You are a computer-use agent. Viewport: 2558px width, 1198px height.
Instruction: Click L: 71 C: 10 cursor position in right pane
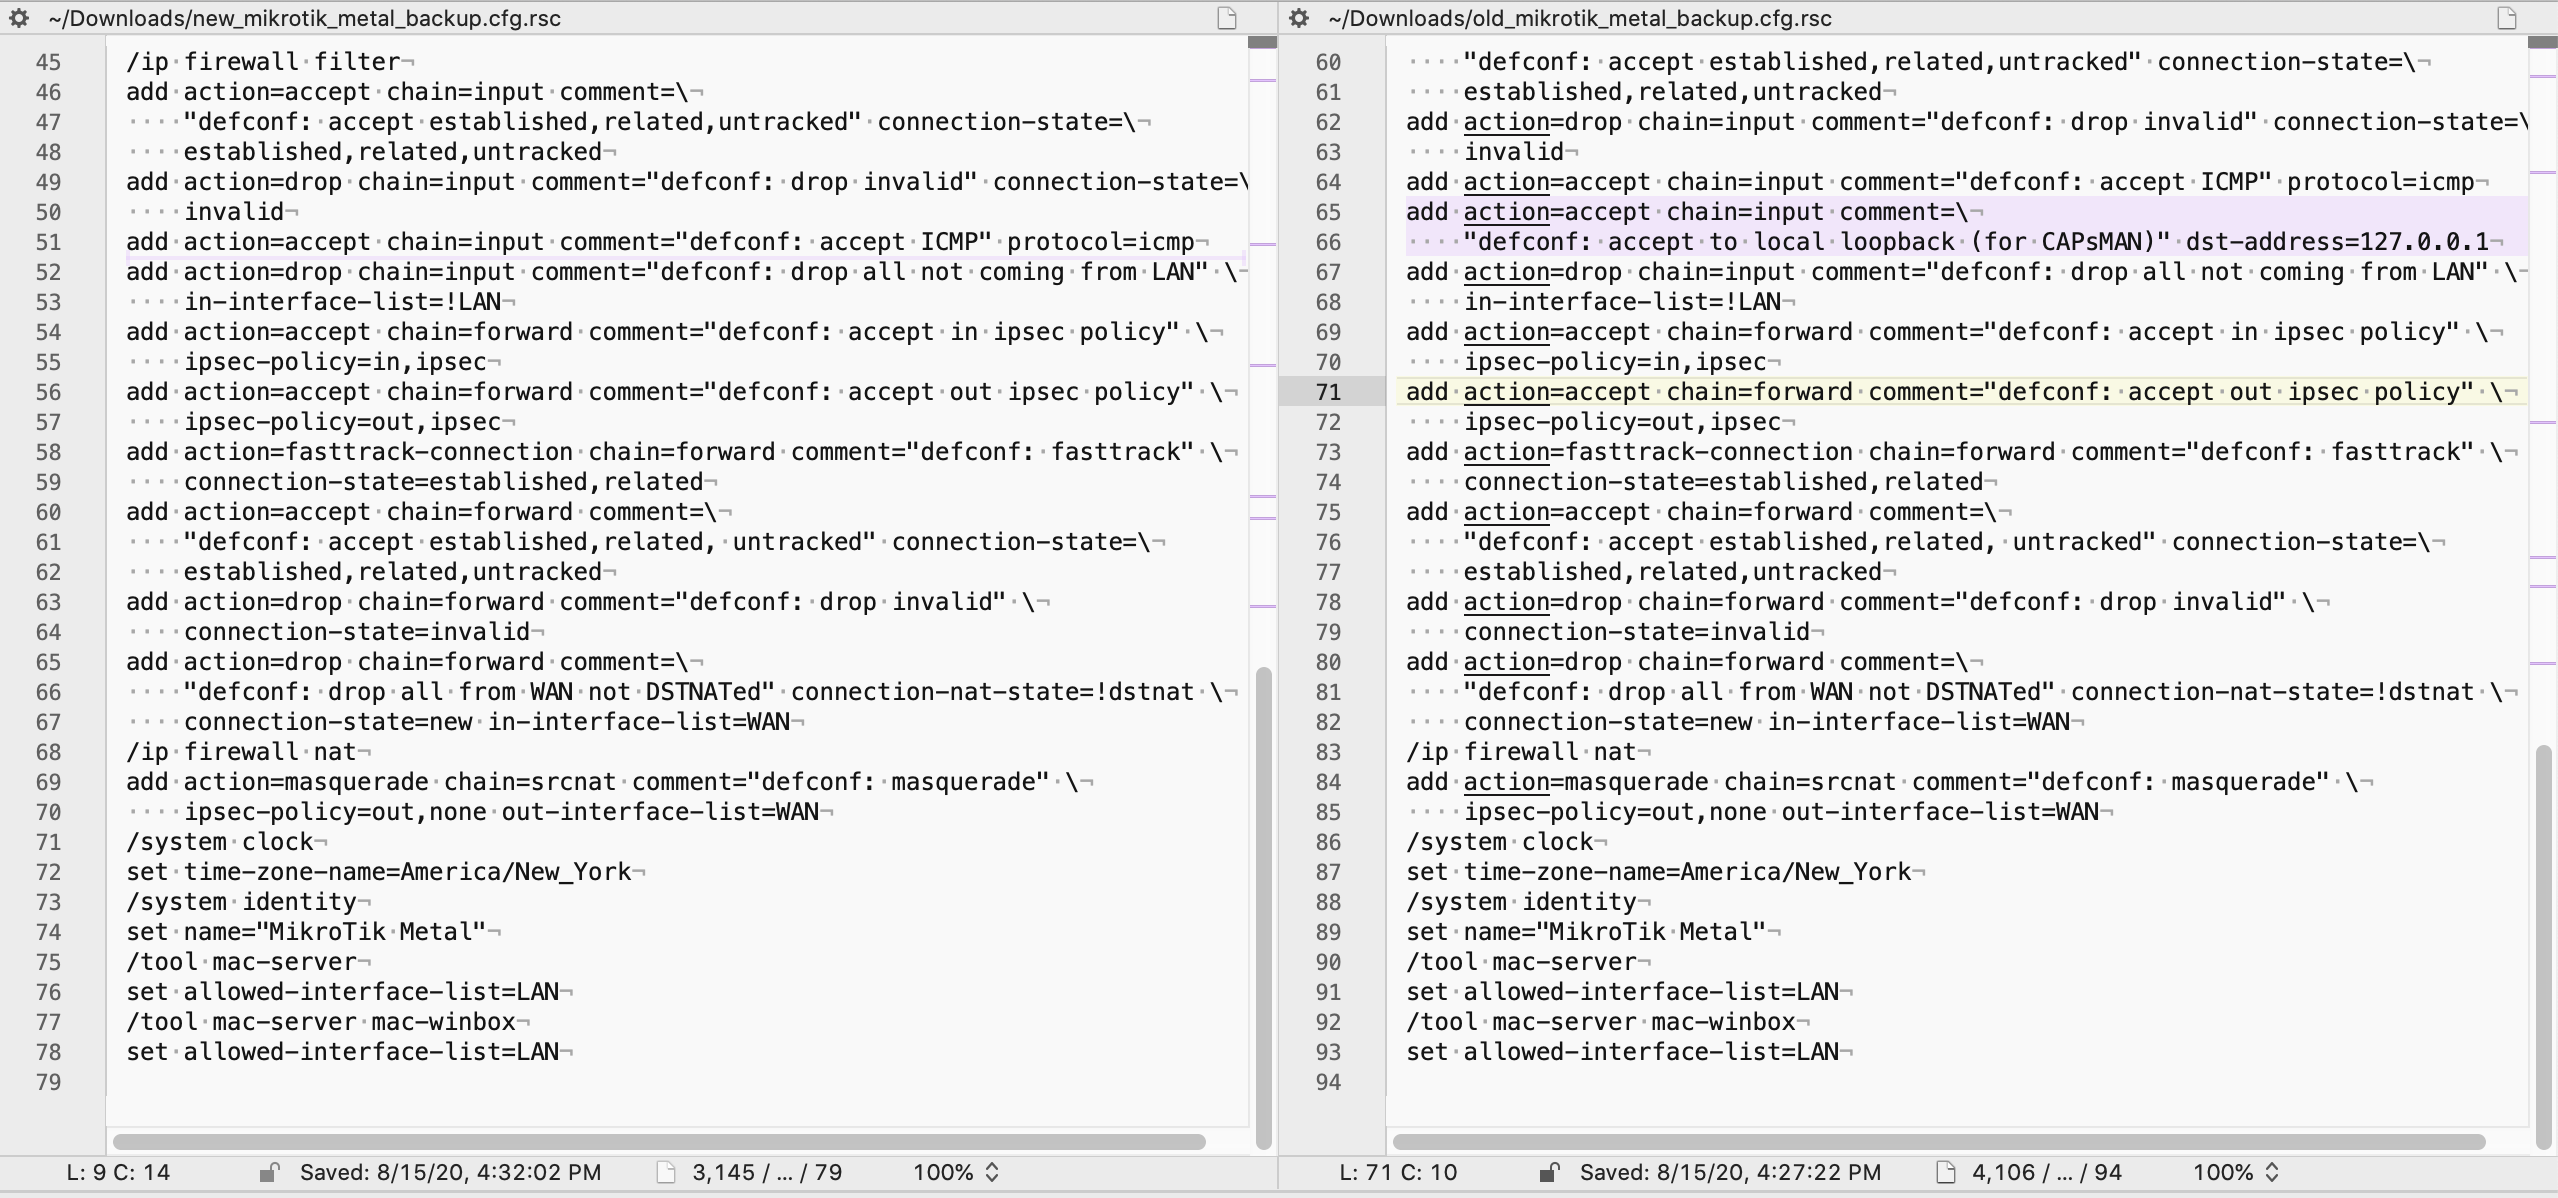1398,1172
